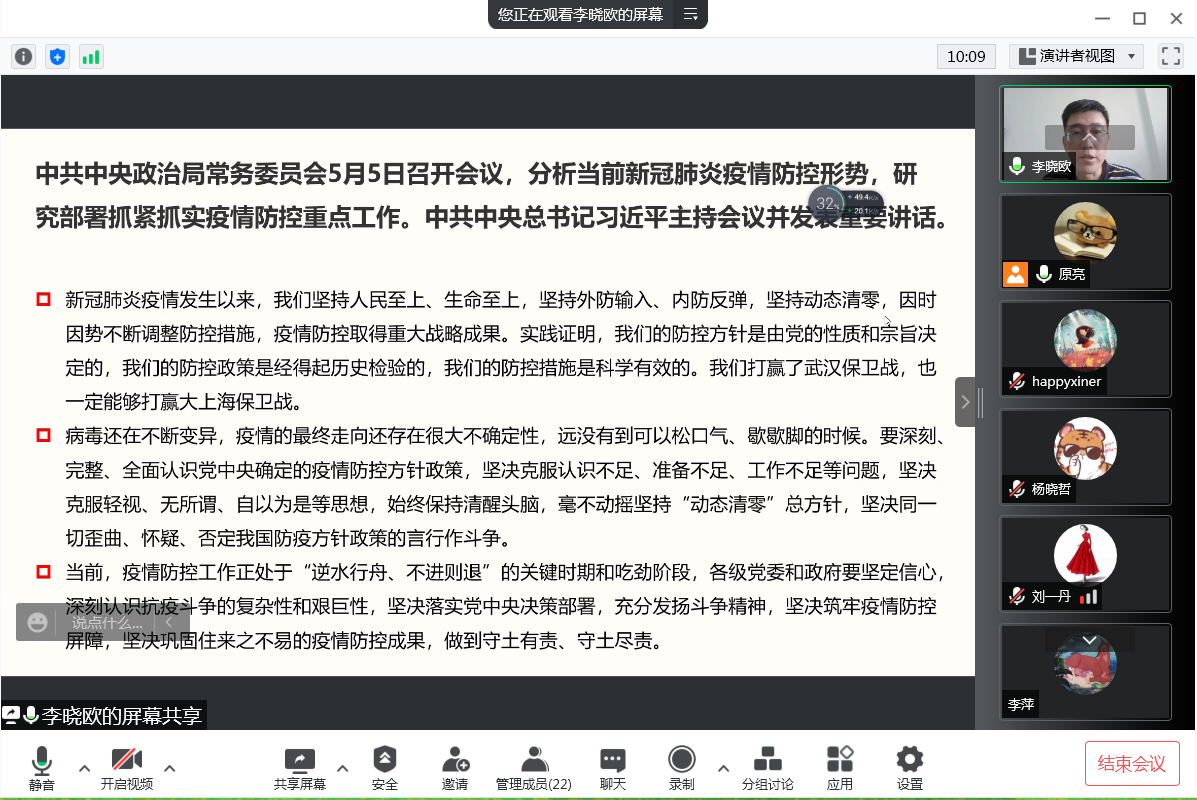
Task: Open 分组讨论 breakout rooms
Action: tap(767, 768)
